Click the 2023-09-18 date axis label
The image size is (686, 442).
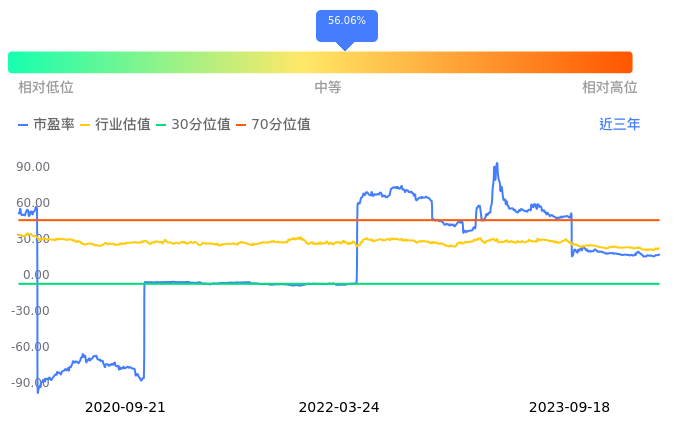pos(569,408)
